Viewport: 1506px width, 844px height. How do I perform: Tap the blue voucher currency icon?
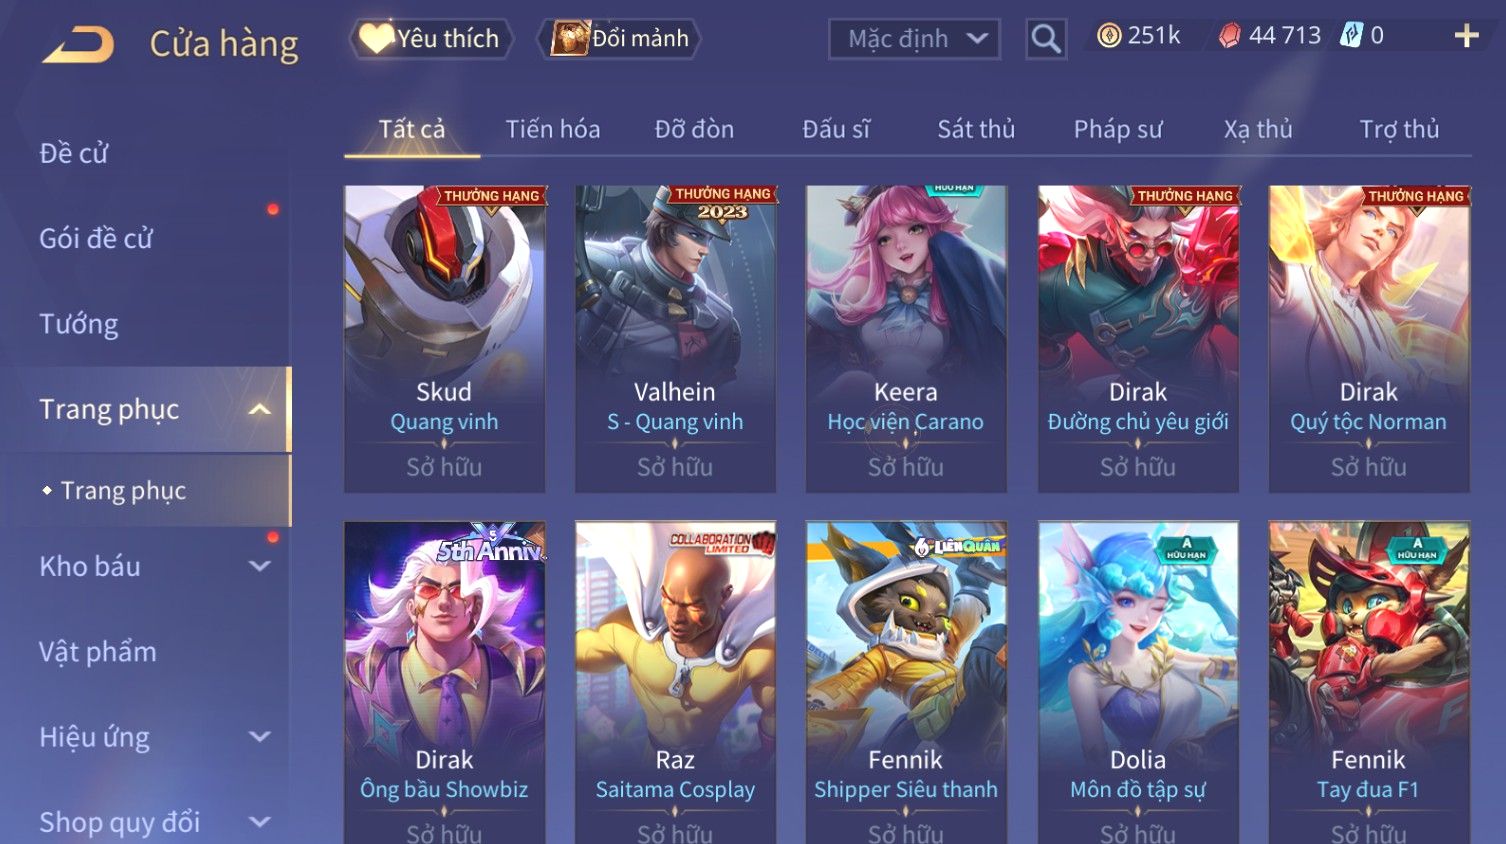(1351, 36)
